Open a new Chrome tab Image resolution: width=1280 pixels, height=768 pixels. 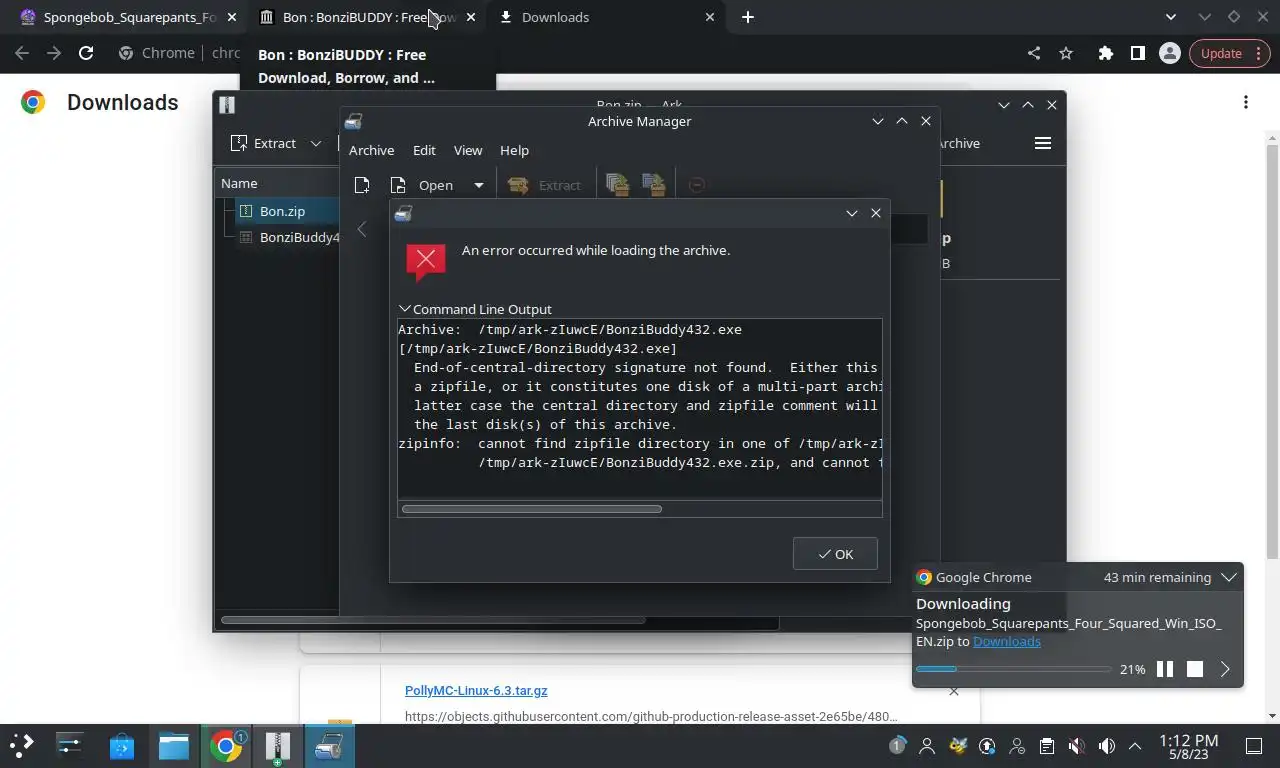click(747, 17)
